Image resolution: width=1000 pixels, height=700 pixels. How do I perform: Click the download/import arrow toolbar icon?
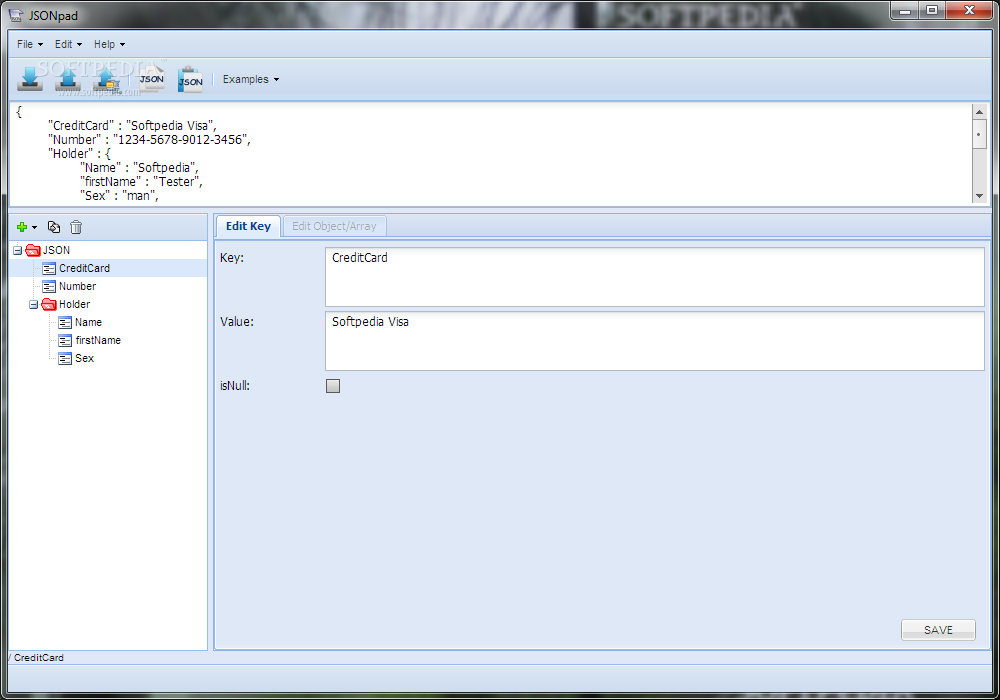click(x=29, y=79)
